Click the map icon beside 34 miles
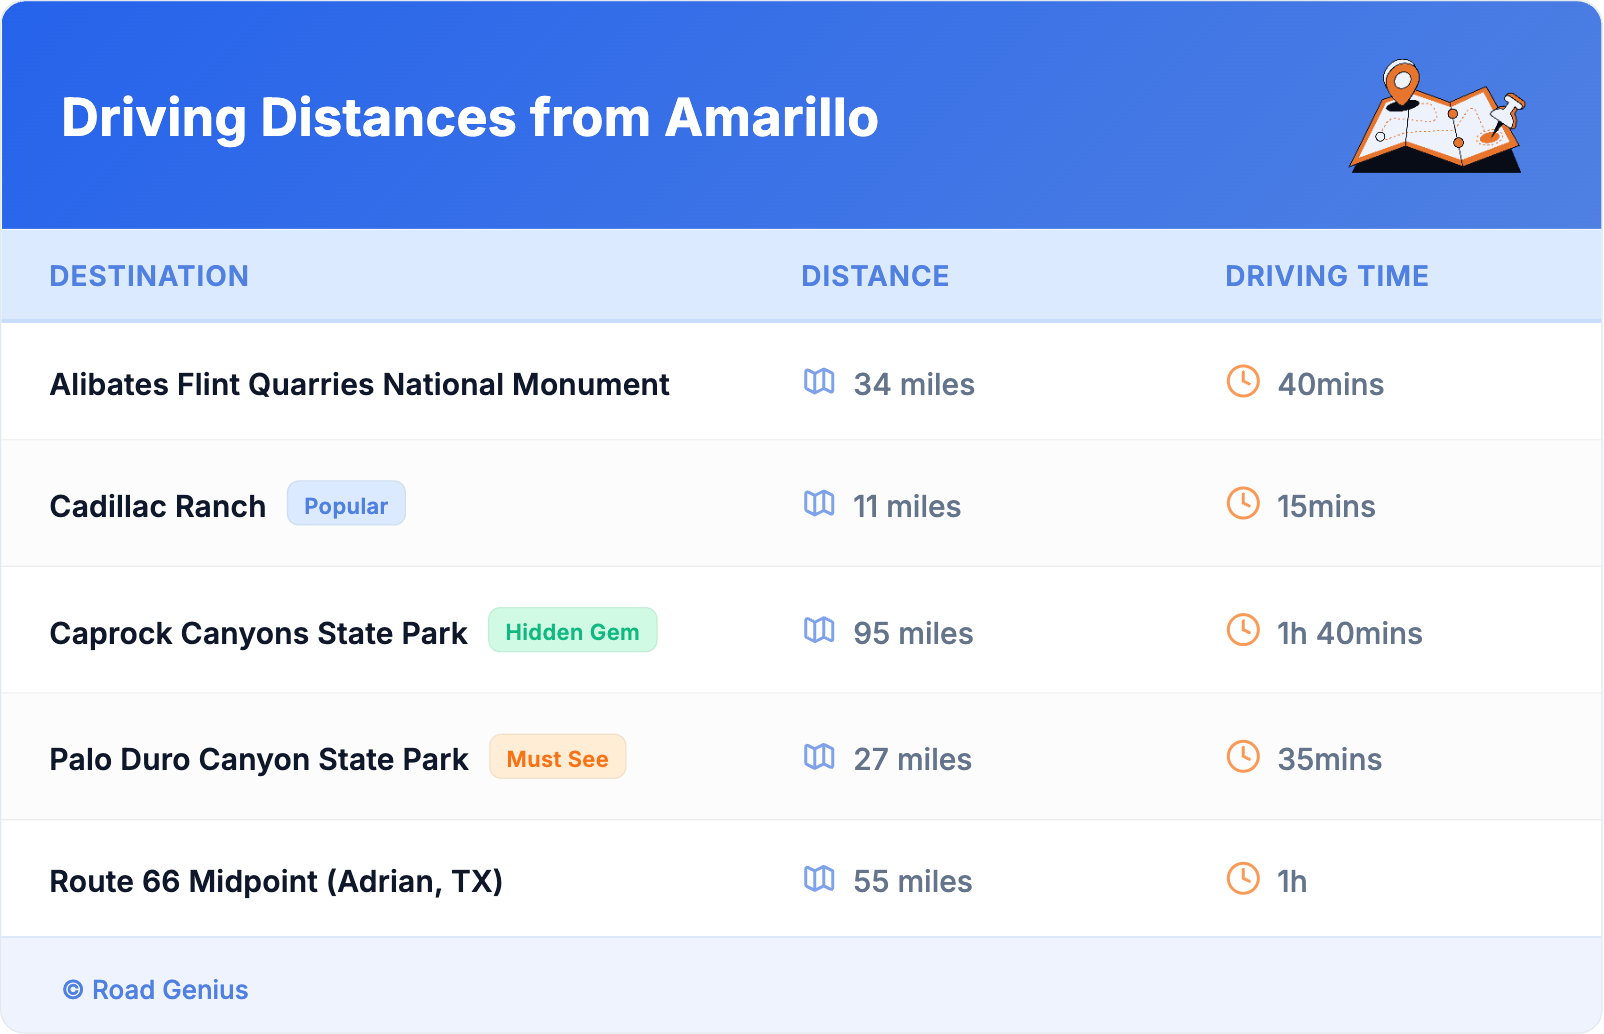The width and height of the screenshot is (1604, 1034). point(819,382)
